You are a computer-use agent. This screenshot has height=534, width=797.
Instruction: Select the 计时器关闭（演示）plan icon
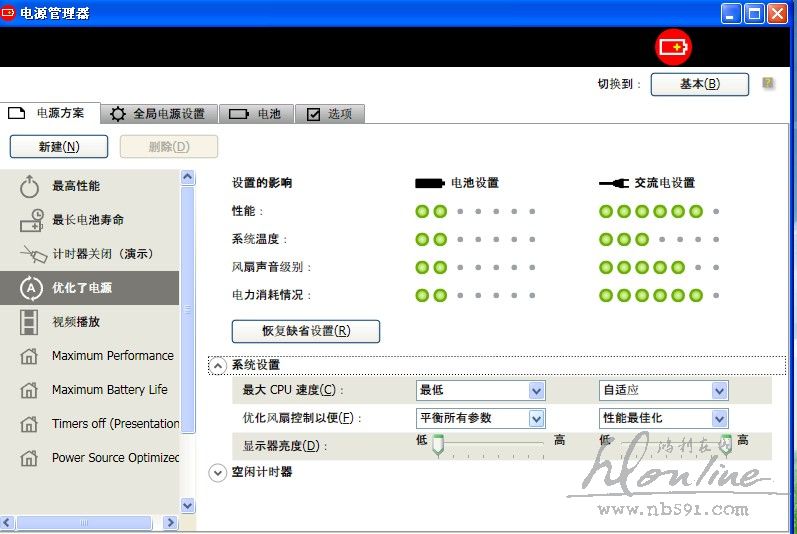tap(31, 254)
